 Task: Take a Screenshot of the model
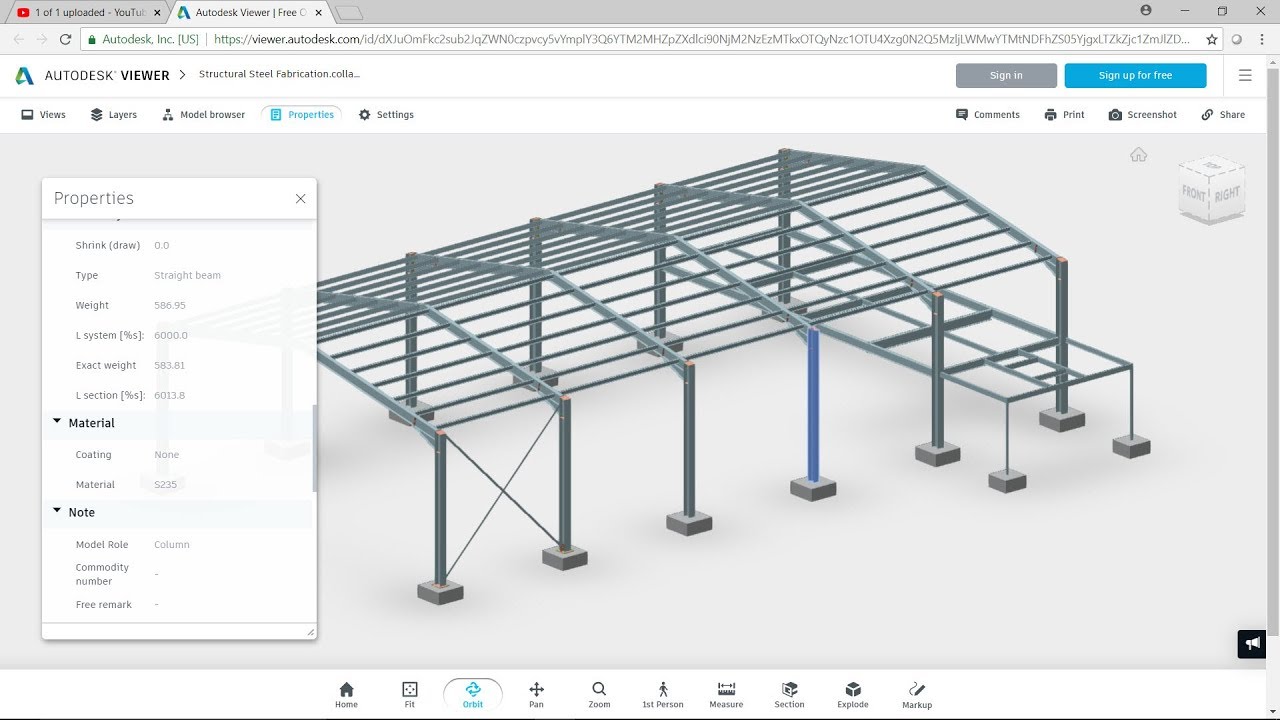coord(1142,114)
